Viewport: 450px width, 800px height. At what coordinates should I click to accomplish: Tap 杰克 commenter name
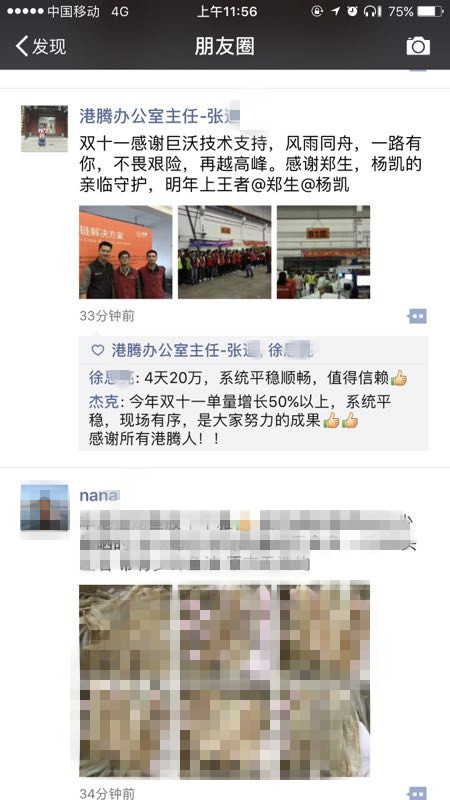104,402
